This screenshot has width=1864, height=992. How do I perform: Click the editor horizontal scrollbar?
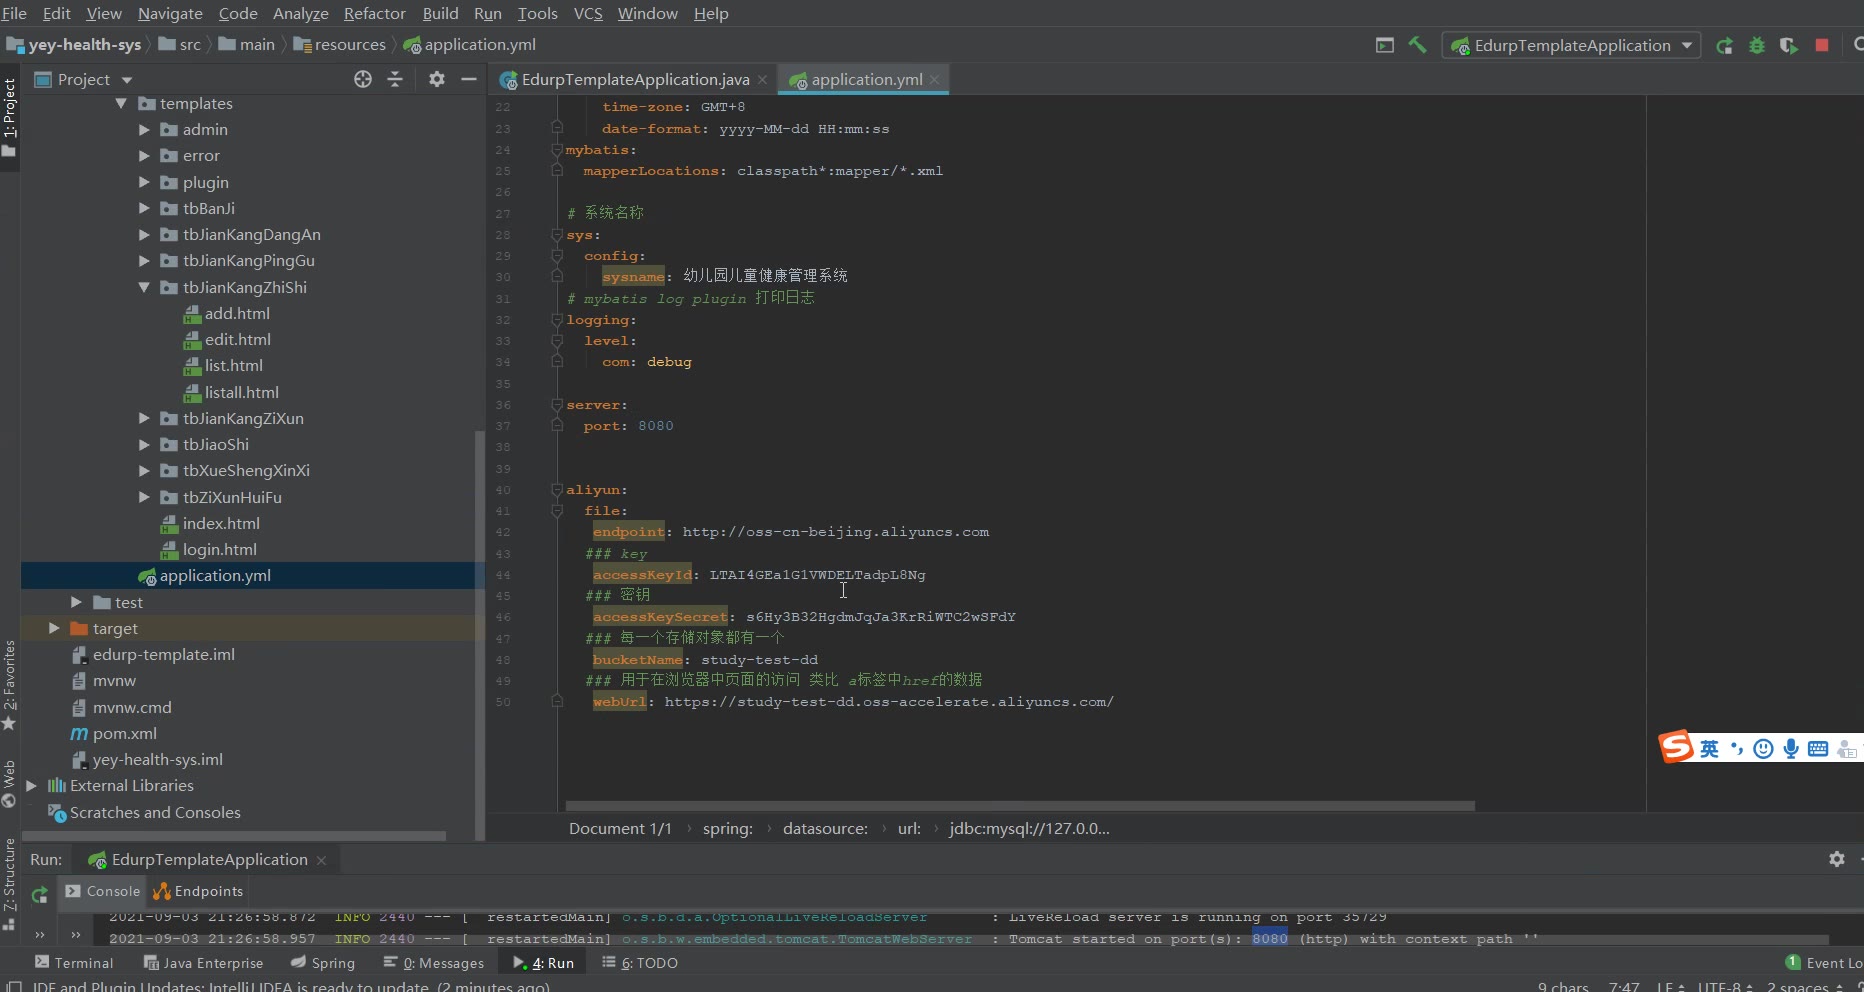1020,805
